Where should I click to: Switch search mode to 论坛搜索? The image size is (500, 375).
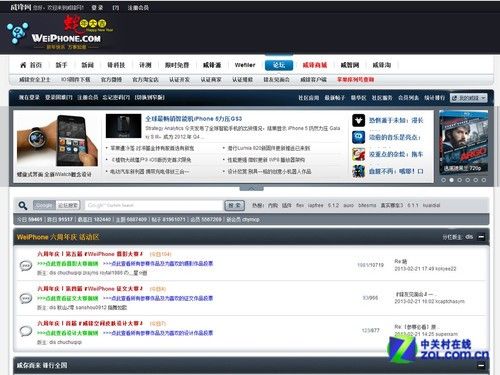(x=68, y=205)
